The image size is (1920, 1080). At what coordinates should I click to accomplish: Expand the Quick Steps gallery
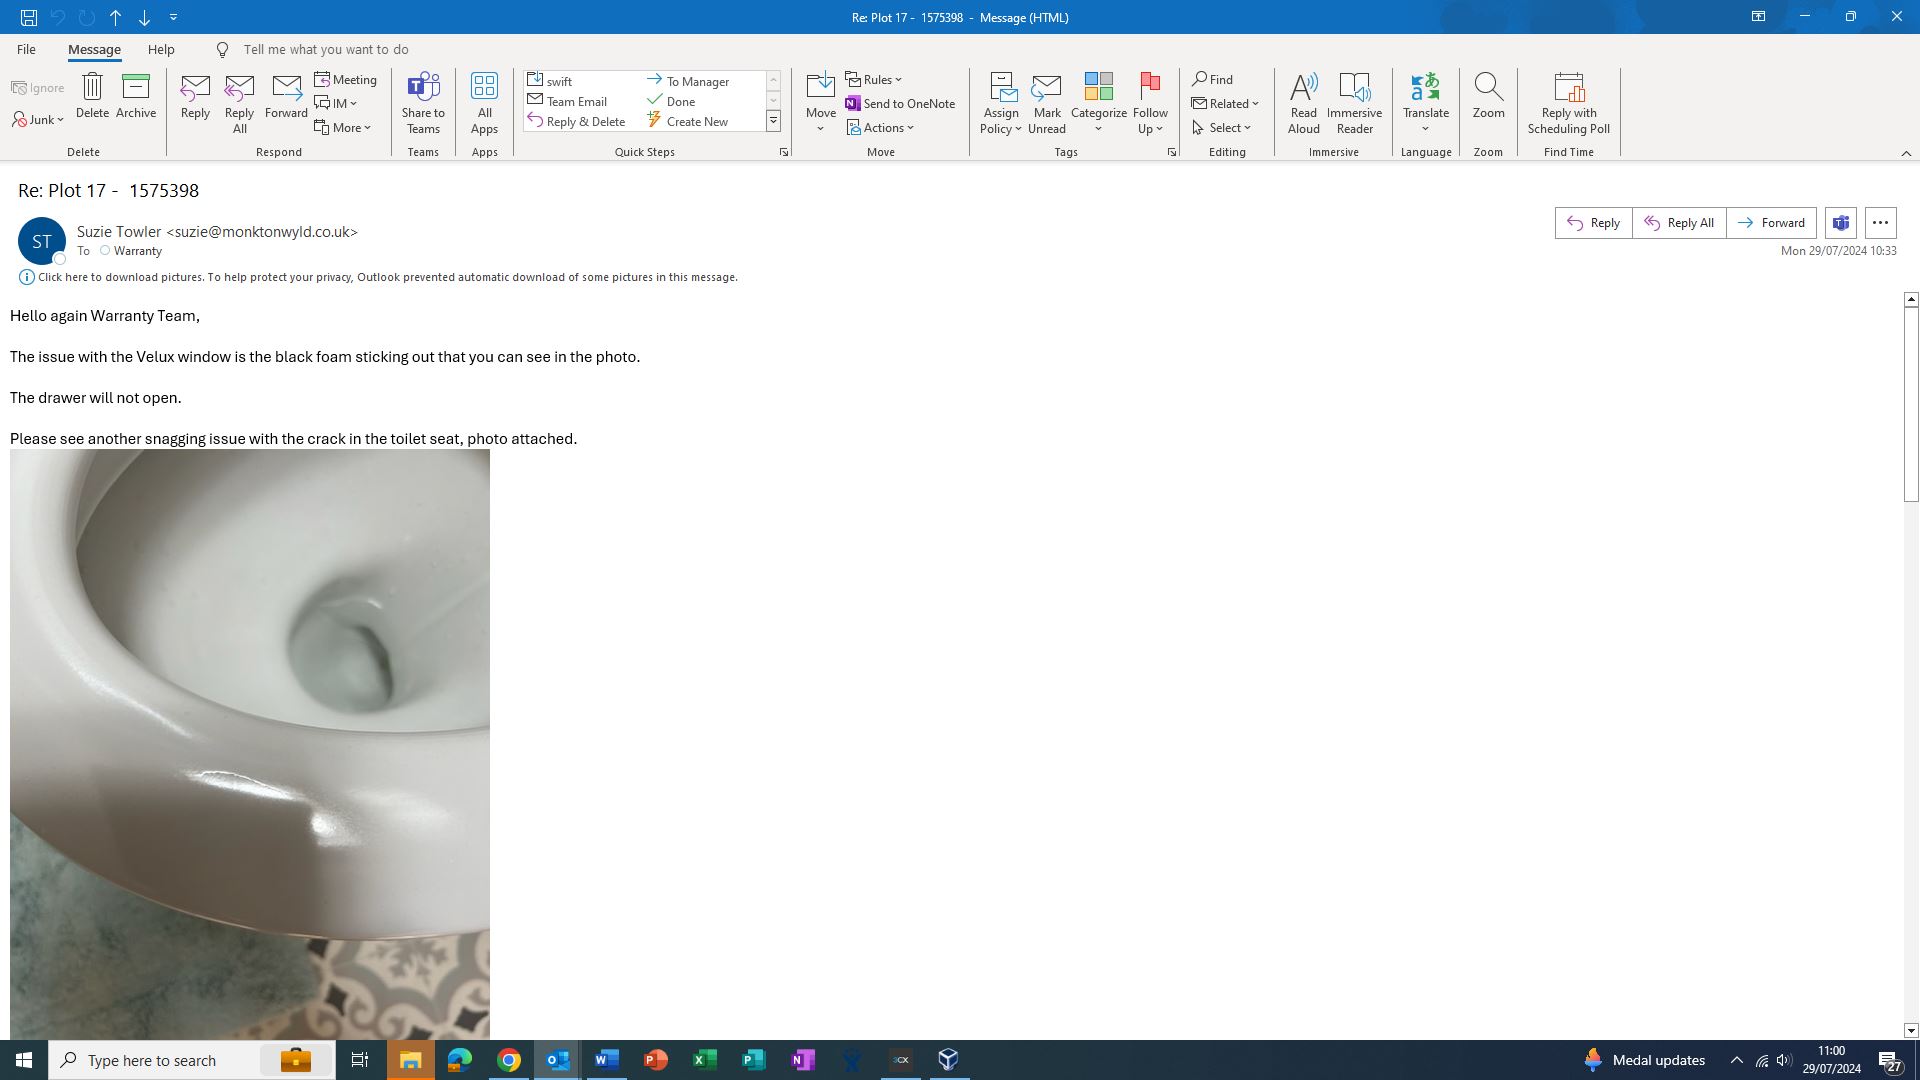coord(773,121)
